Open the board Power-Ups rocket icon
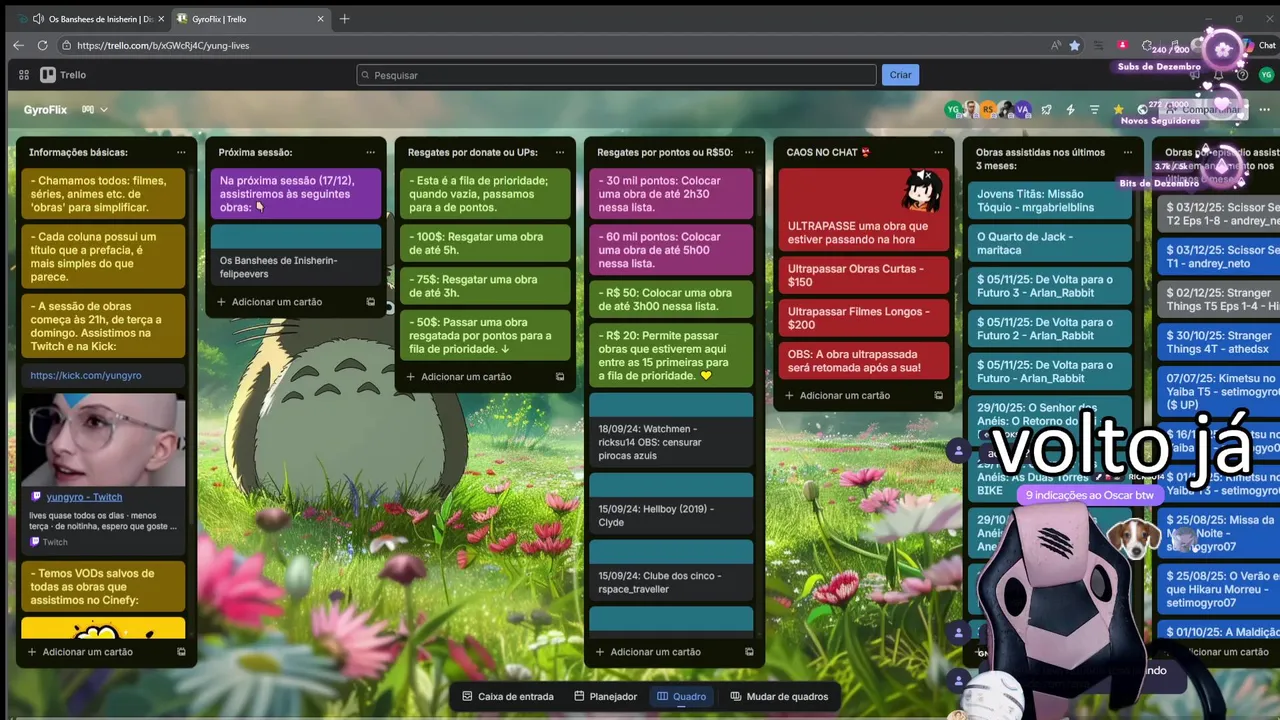Viewport: 1280px width, 720px height. (x=1046, y=110)
